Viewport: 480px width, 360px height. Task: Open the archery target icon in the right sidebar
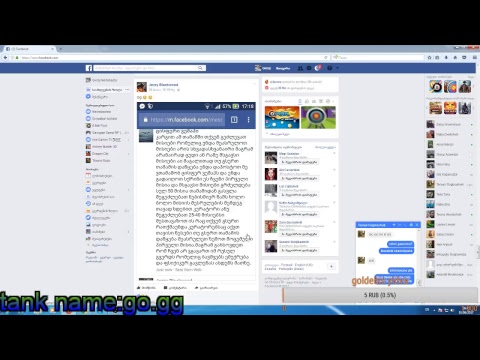tap(450, 87)
